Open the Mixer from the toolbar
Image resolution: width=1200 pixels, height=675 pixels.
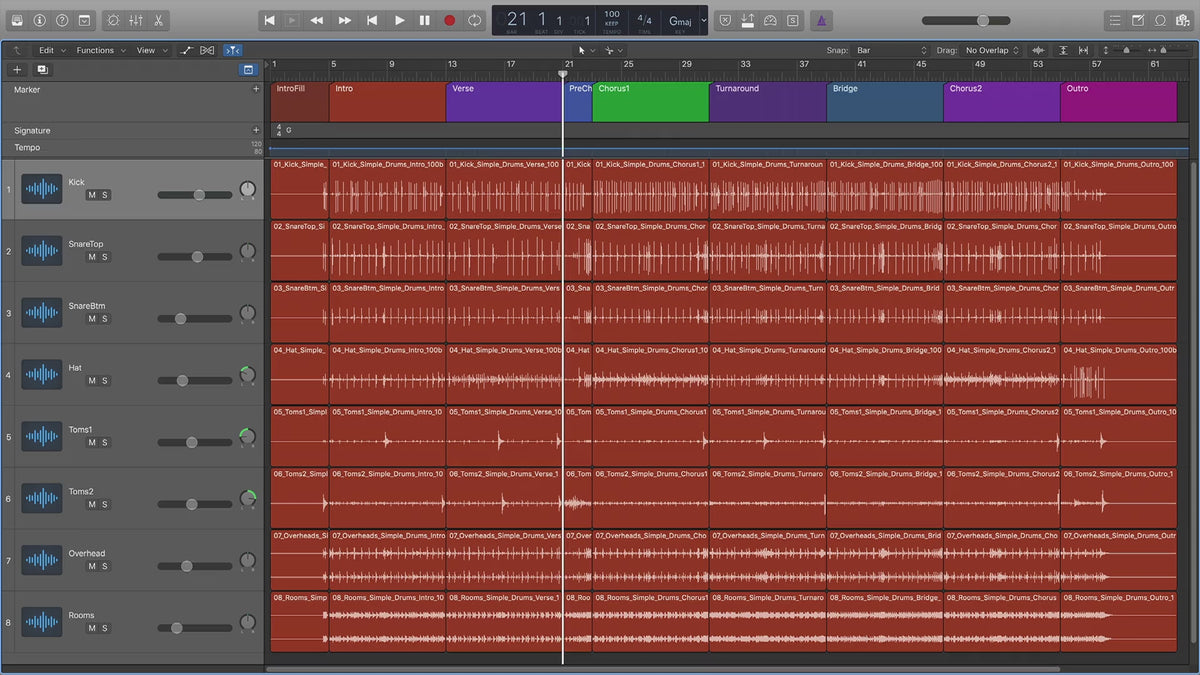136,20
